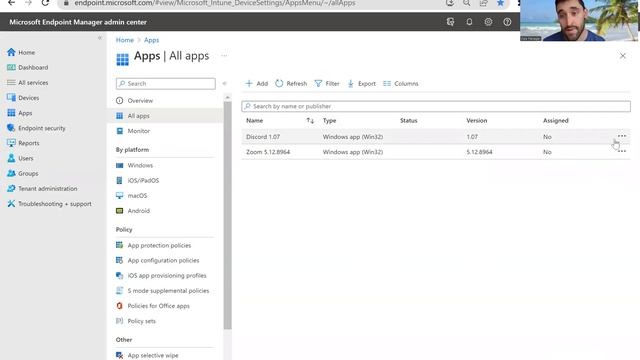The image size is (640, 360).
Task: Close the Apps blade
Action: (x=622, y=56)
